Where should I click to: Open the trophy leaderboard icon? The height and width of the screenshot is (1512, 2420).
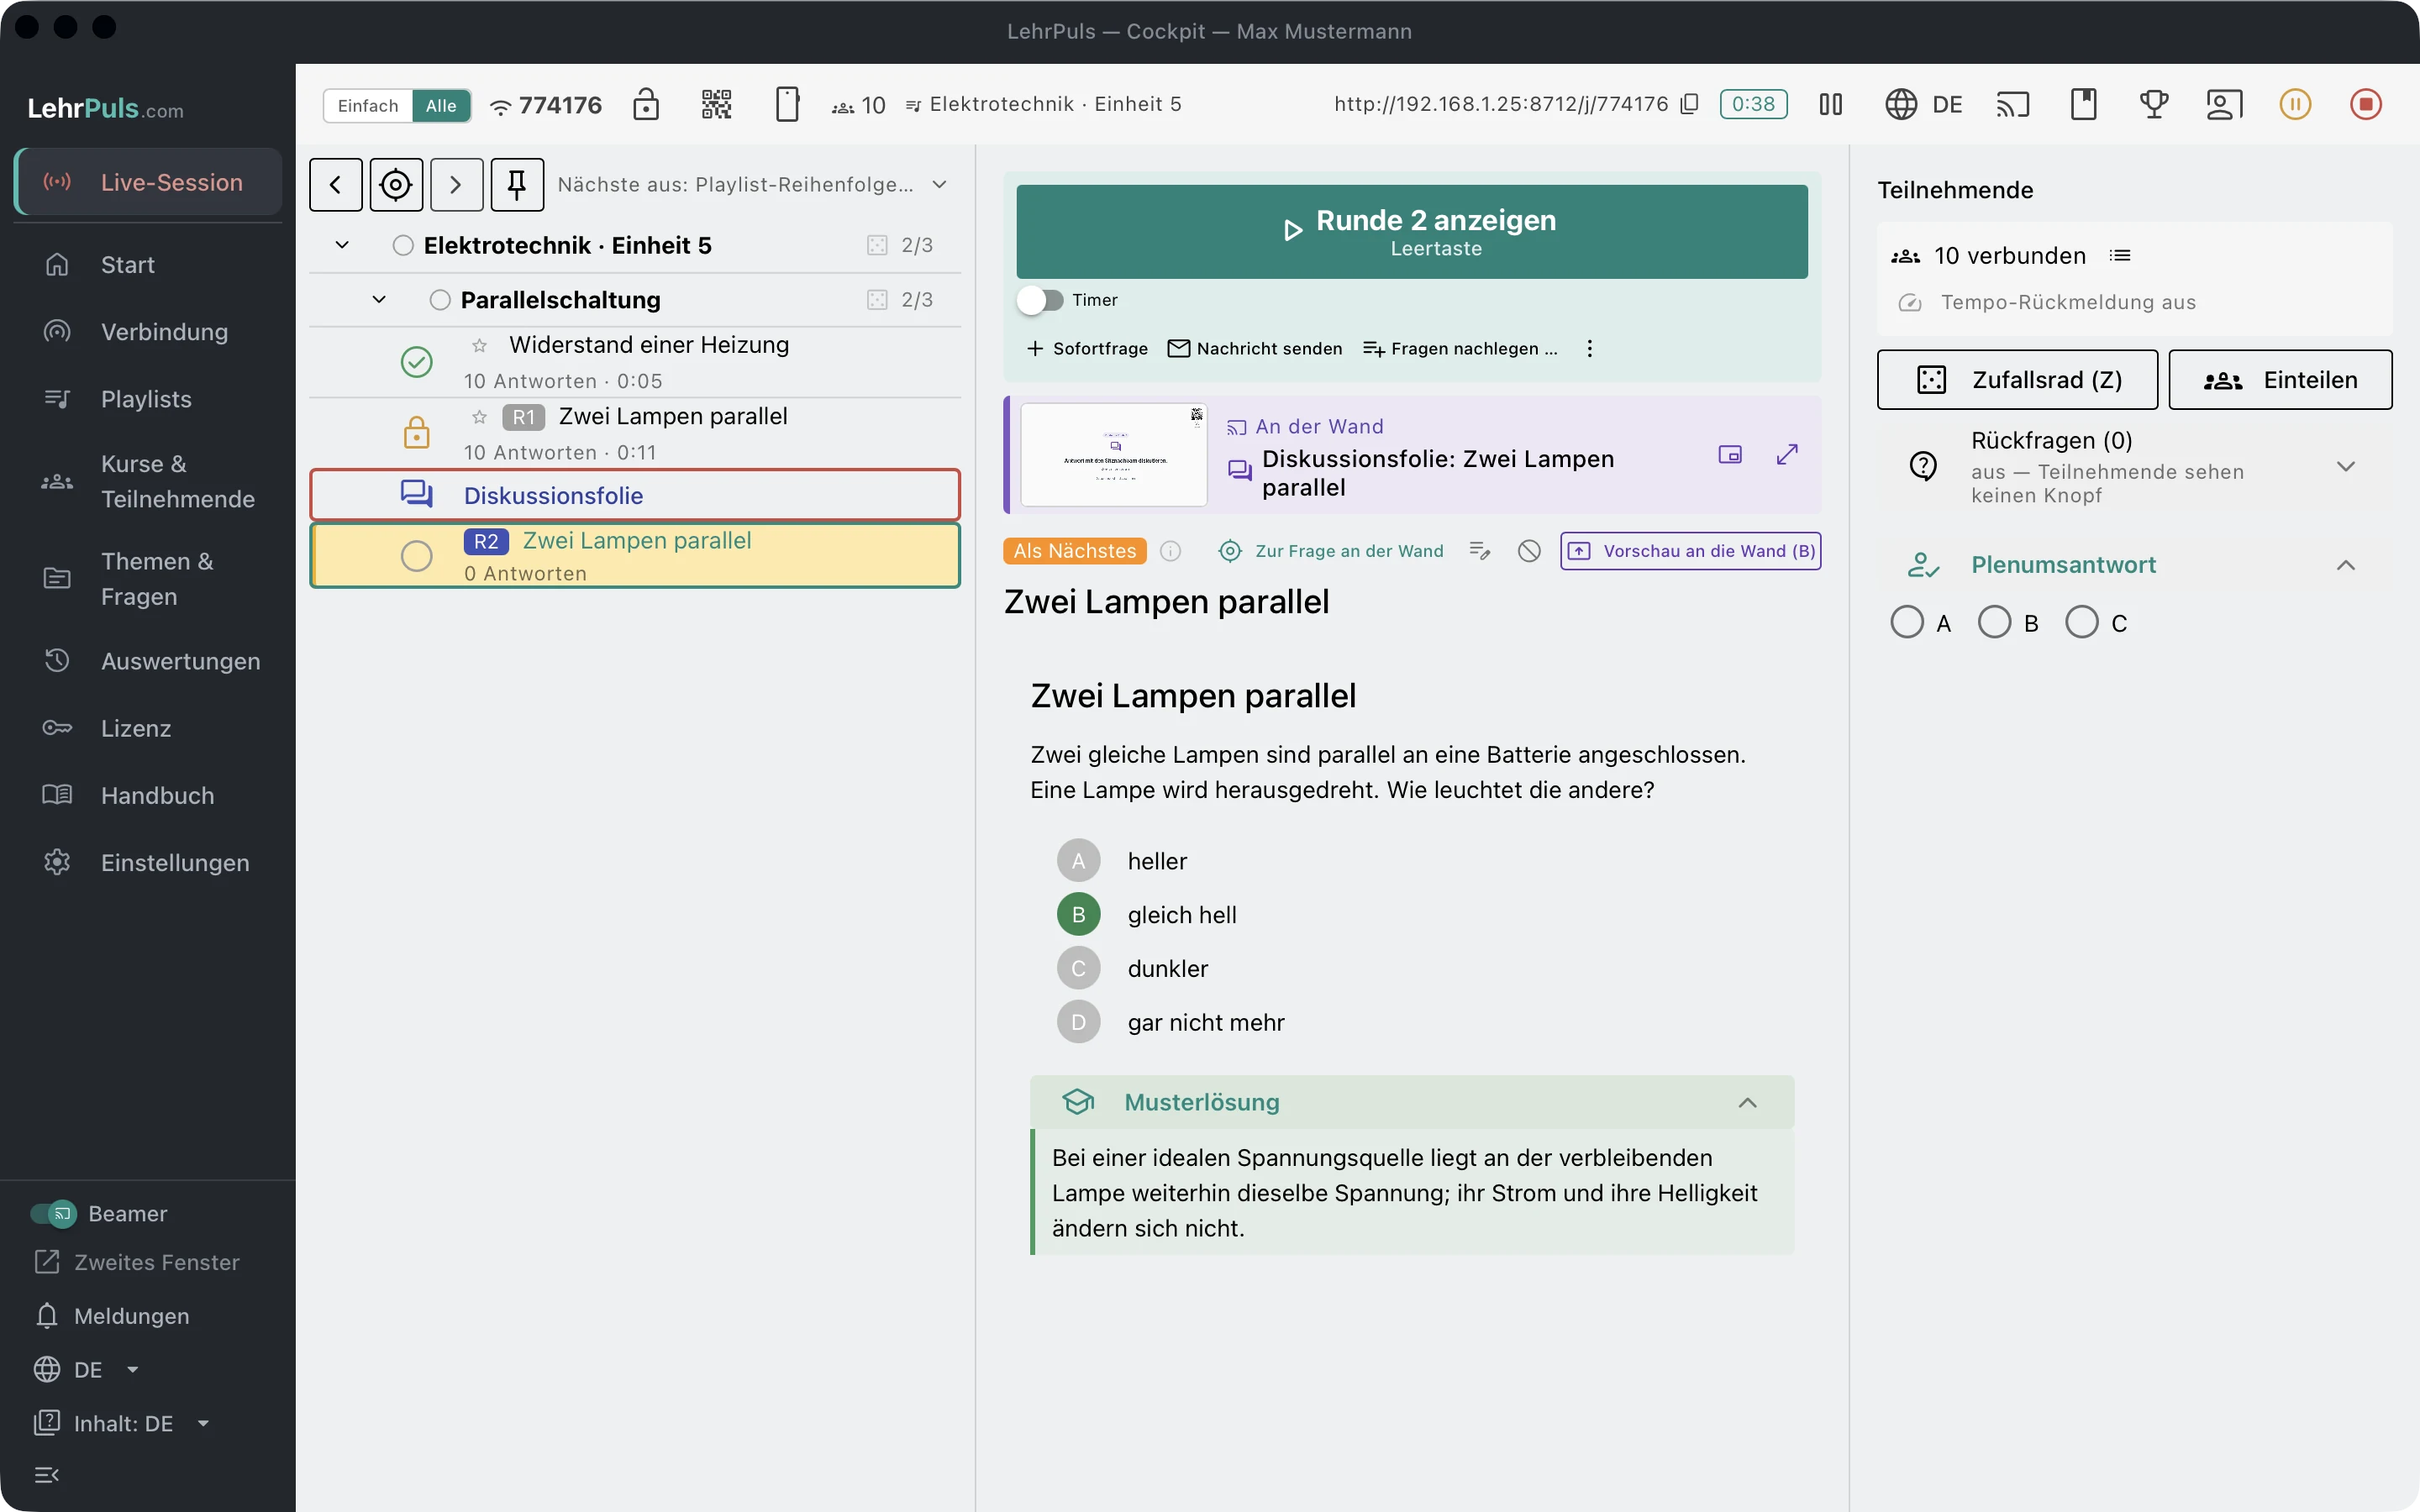pyautogui.click(x=2154, y=104)
